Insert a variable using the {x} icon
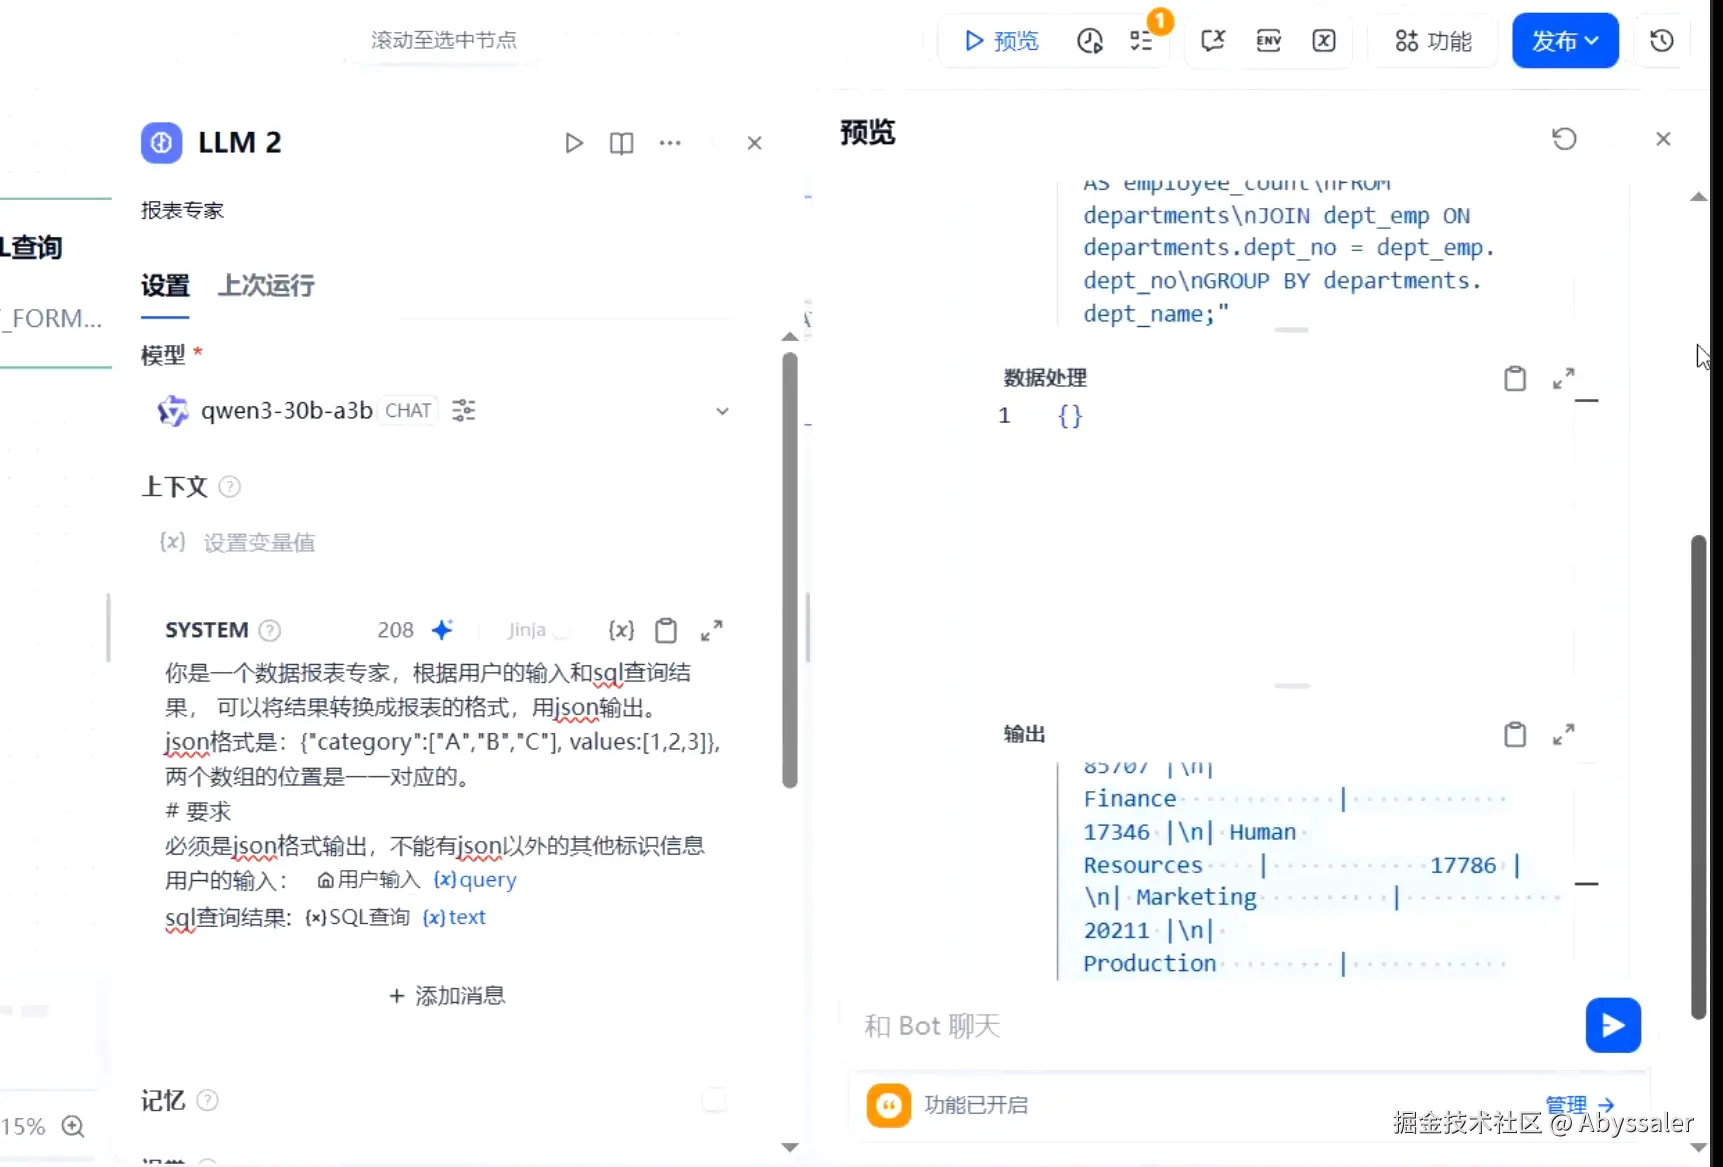This screenshot has width=1723, height=1167. [621, 630]
